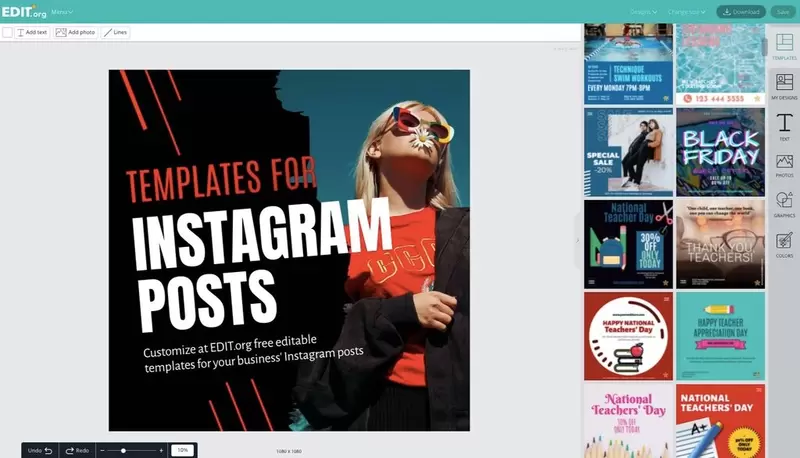800x458 pixels.
Task: Click the zoom in plus icon
Action: point(161,450)
